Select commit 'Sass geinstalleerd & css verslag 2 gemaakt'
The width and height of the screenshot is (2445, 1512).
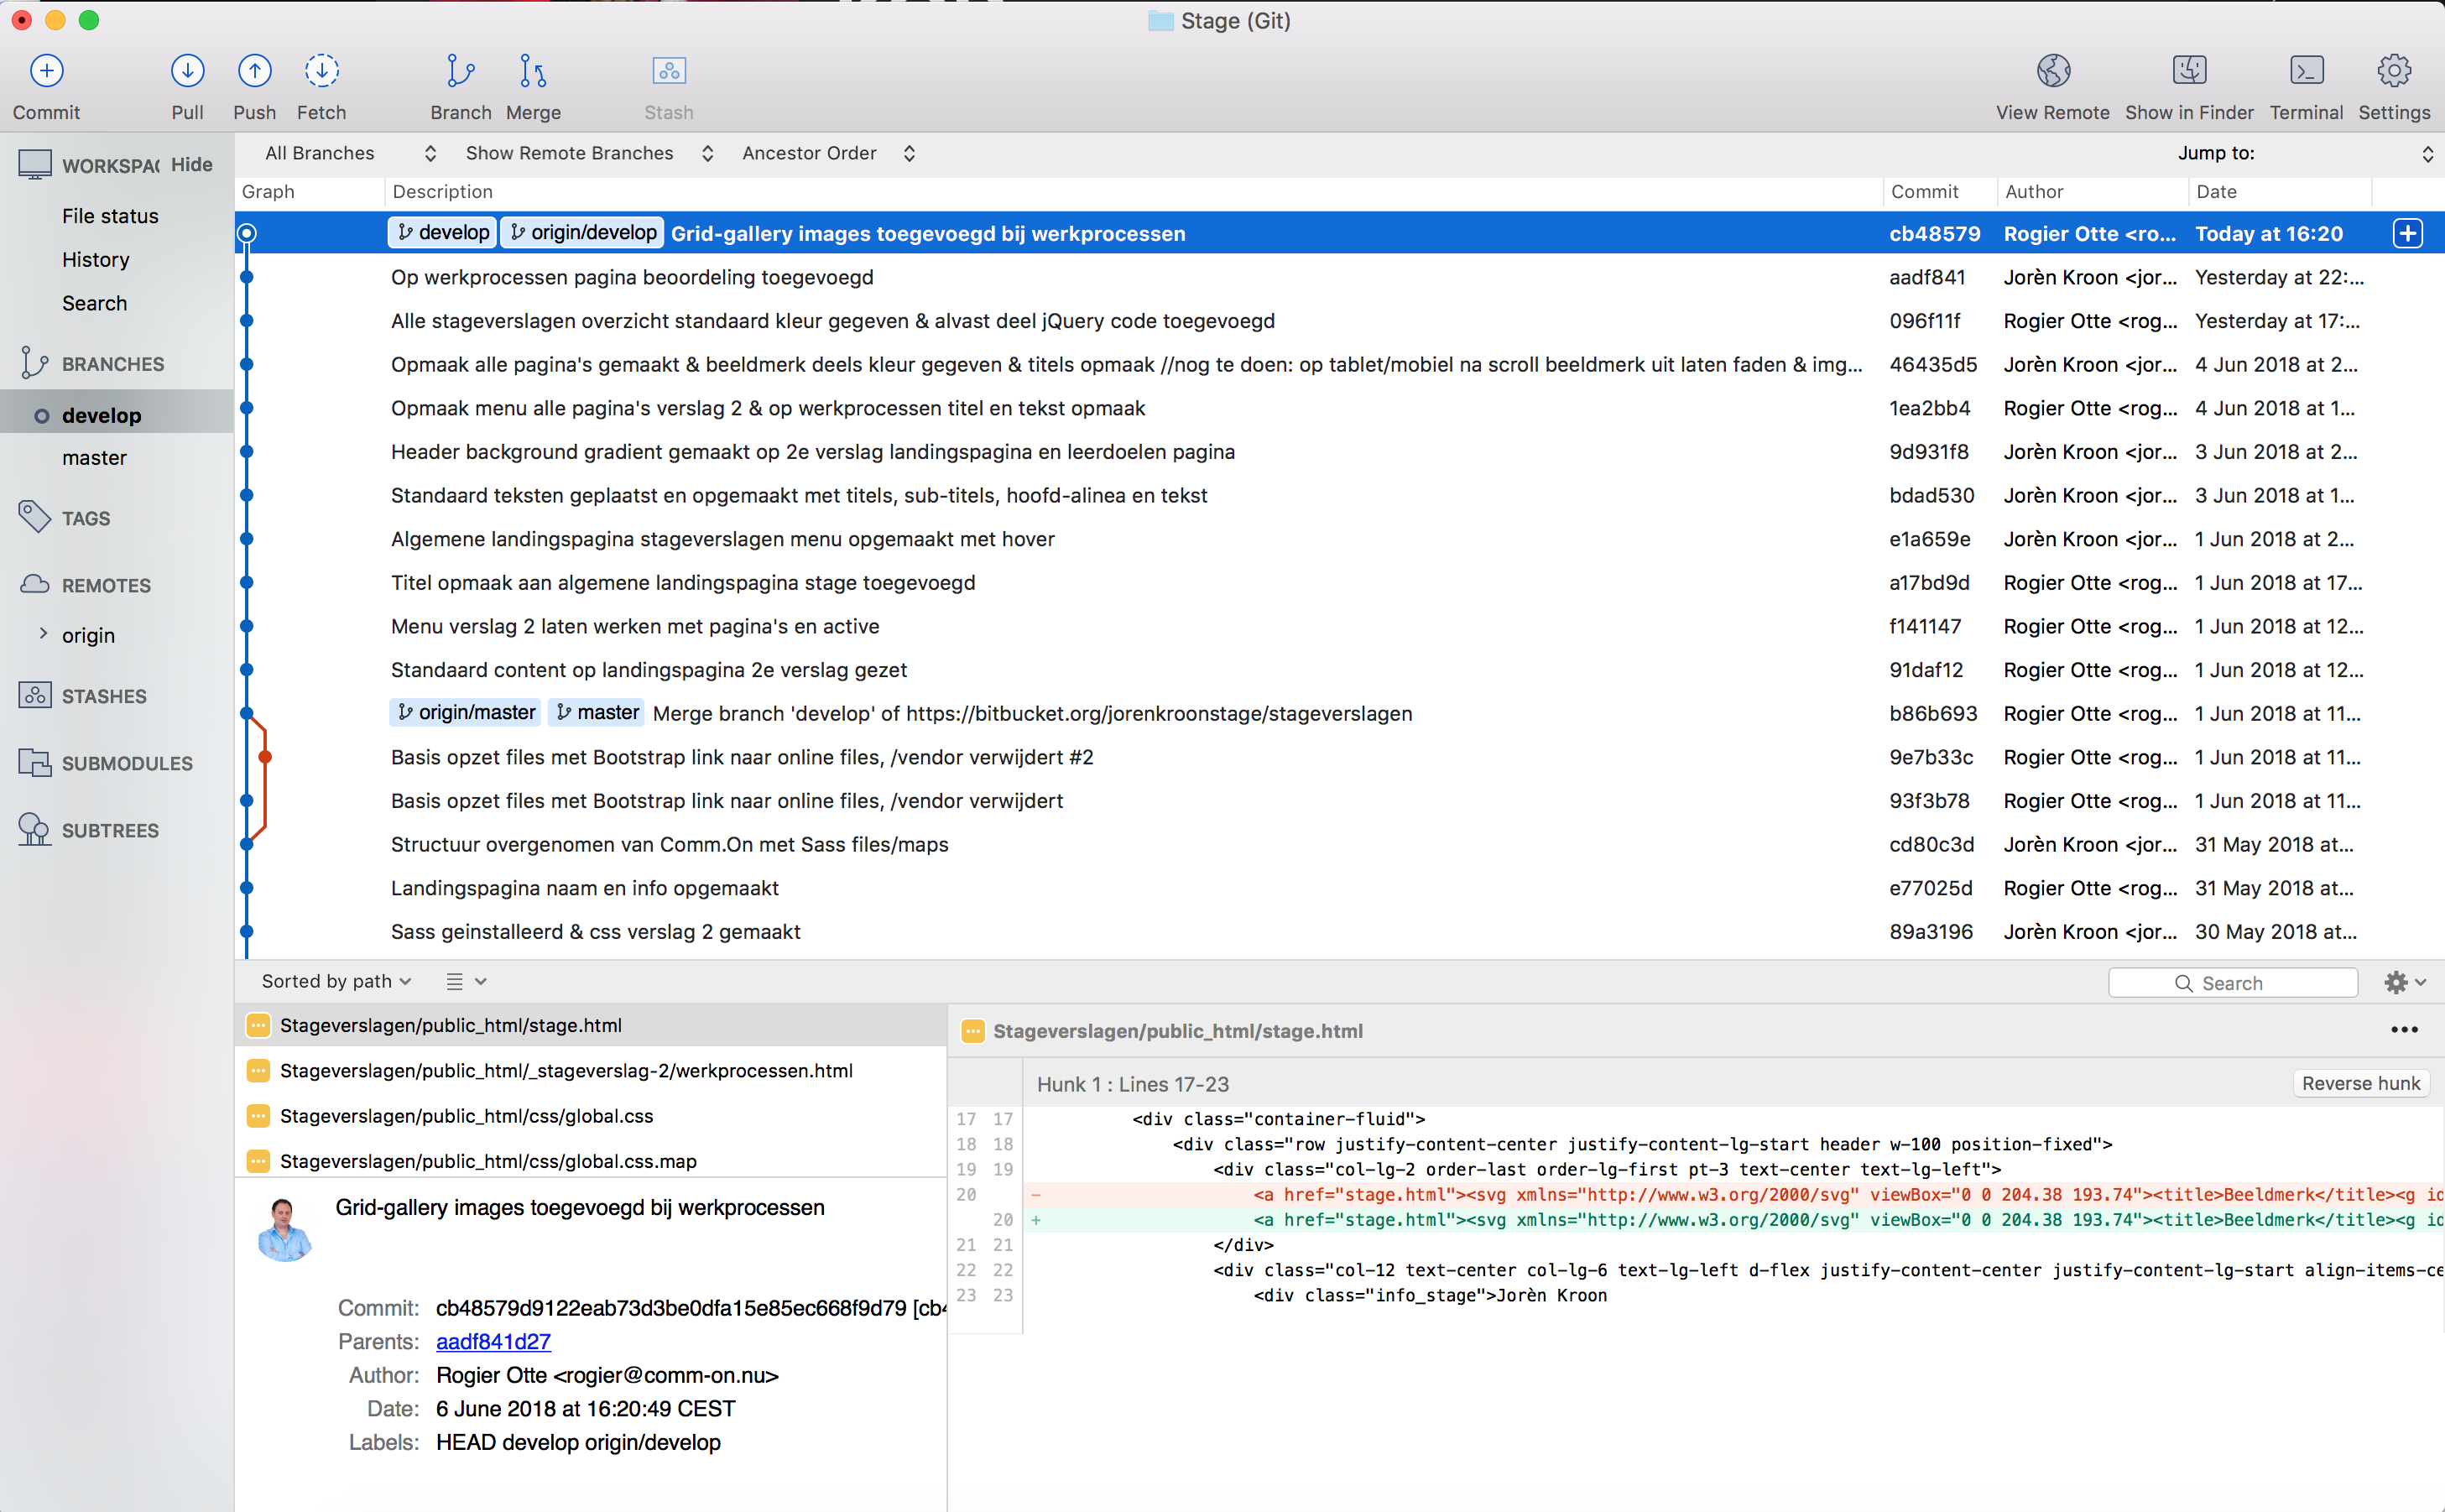pyautogui.click(x=1340, y=931)
